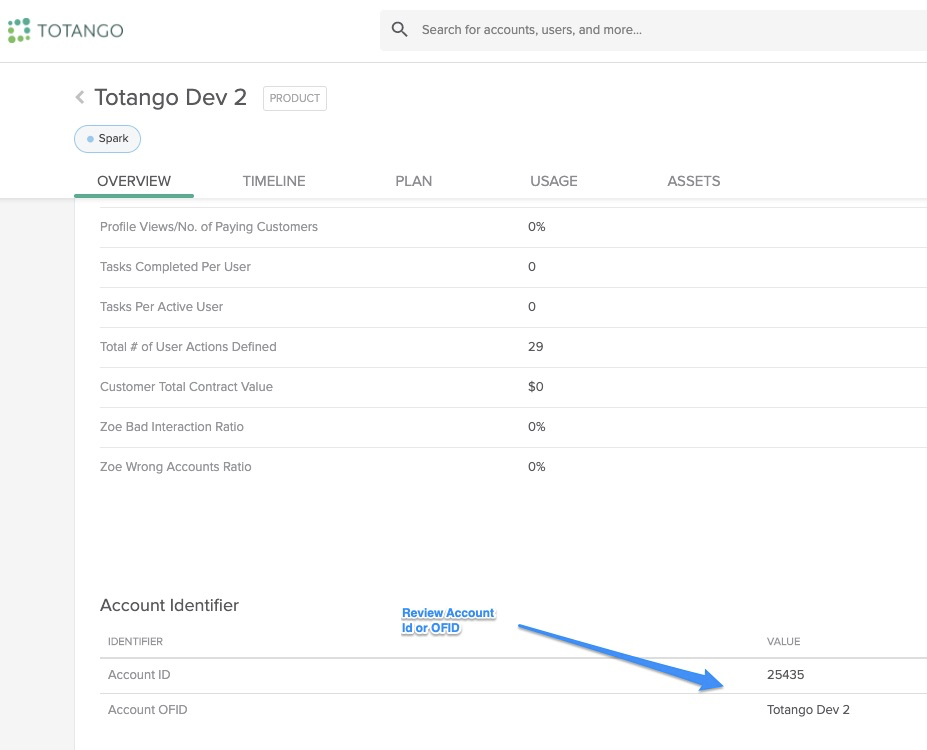Select Customer Total Contract Value label
927x750 pixels.
point(186,387)
